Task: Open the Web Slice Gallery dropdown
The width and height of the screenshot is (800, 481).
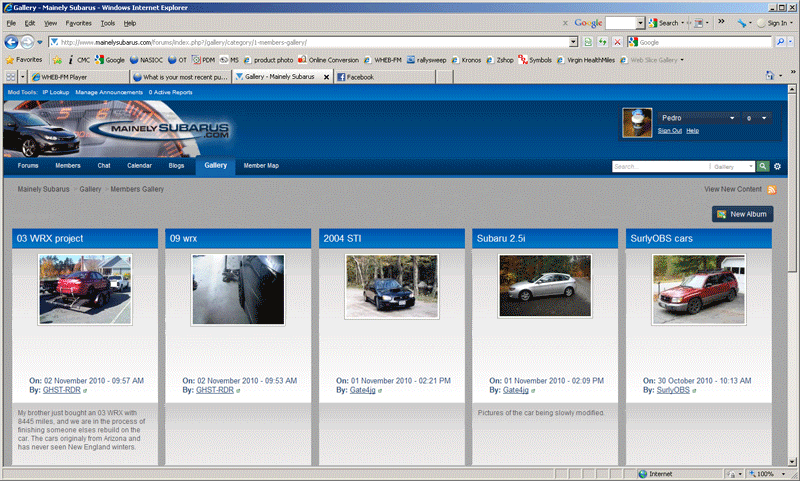Action: click(x=682, y=60)
